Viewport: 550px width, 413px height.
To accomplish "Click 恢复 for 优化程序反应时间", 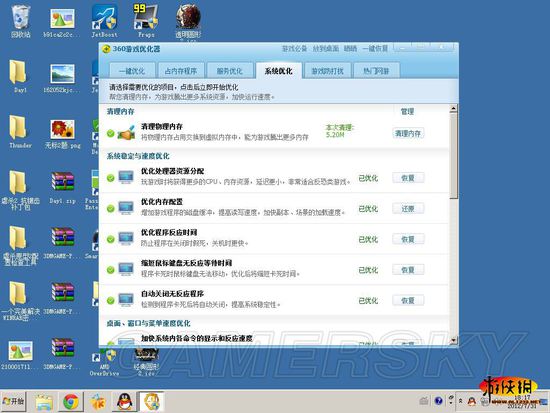I will click(x=408, y=239).
